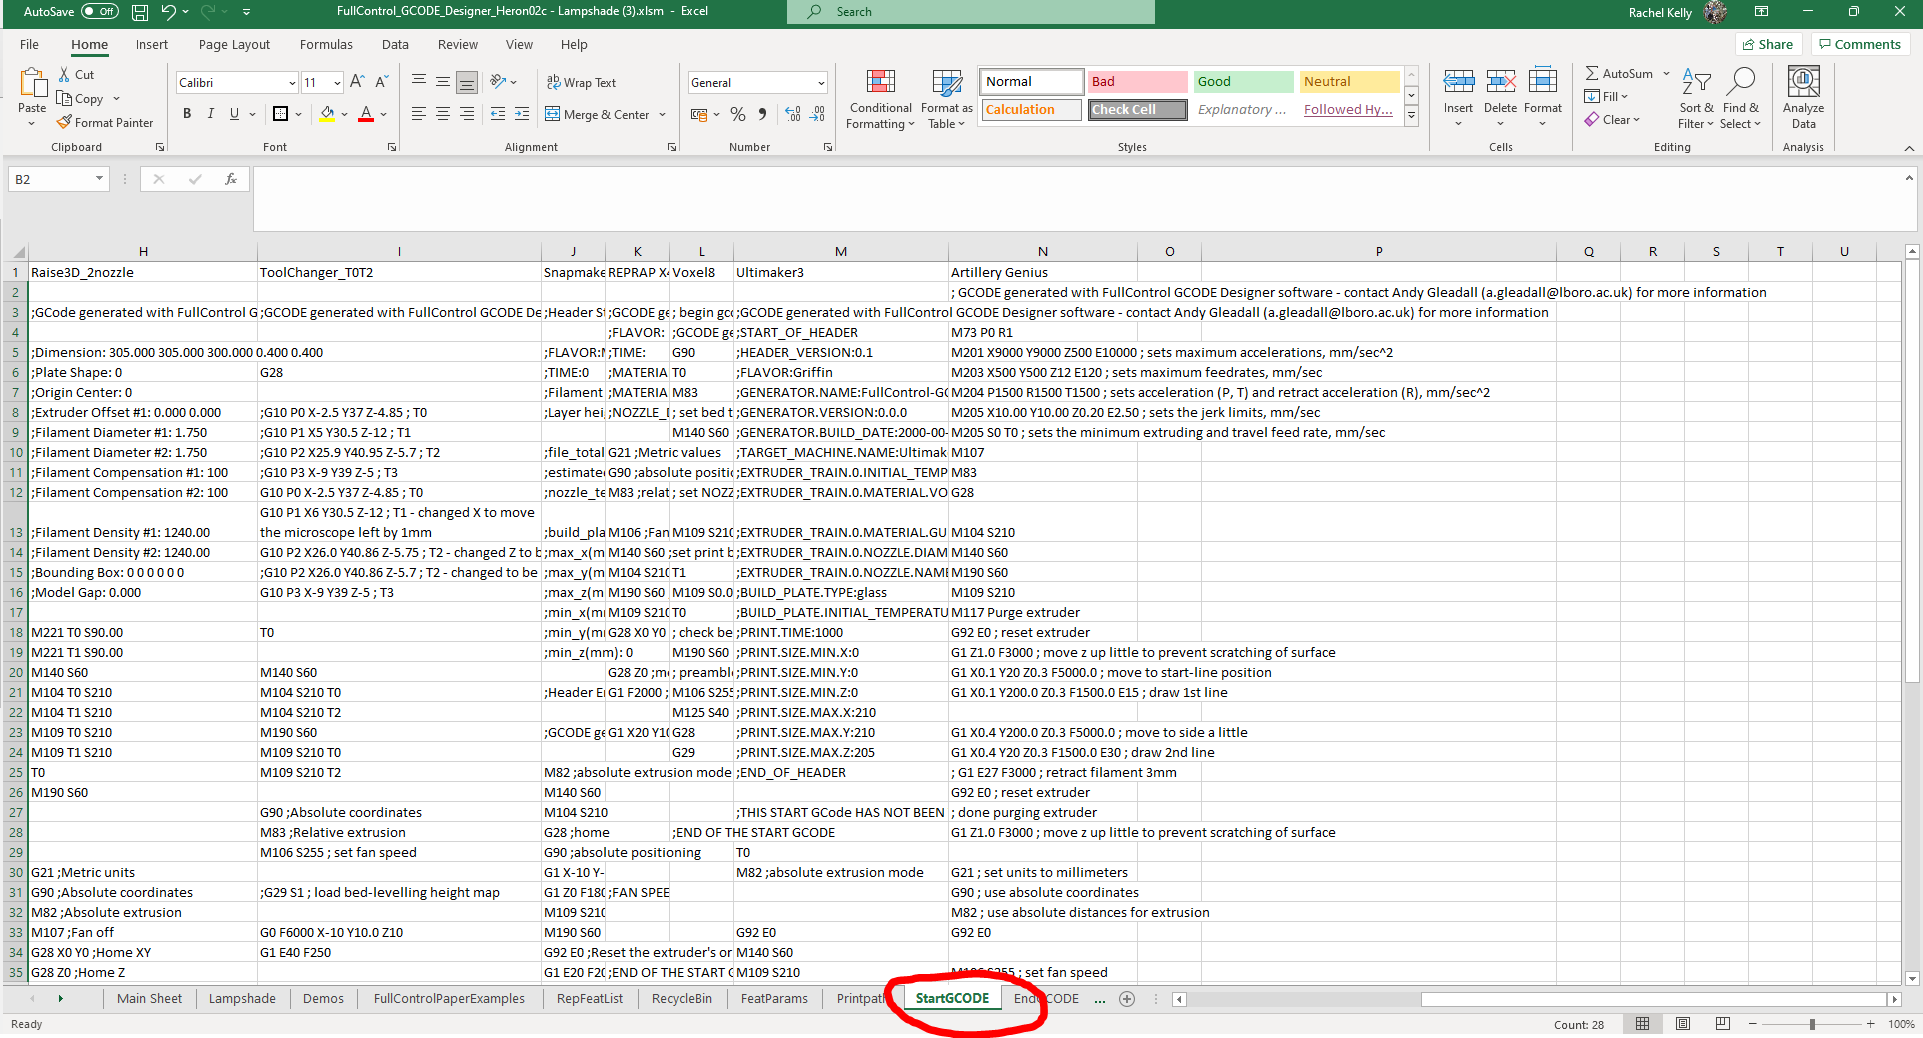The height and width of the screenshot is (1038, 1923).
Task: Toggle underline formatting
Action: coord(234,114)
